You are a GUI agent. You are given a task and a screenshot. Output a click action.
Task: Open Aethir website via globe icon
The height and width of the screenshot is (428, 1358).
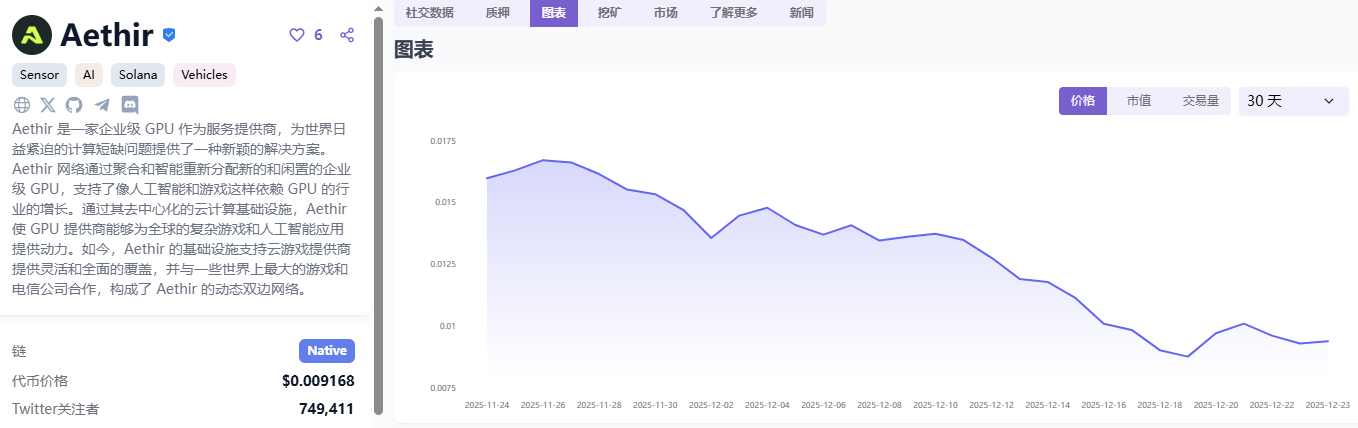(x=22, y=104)
